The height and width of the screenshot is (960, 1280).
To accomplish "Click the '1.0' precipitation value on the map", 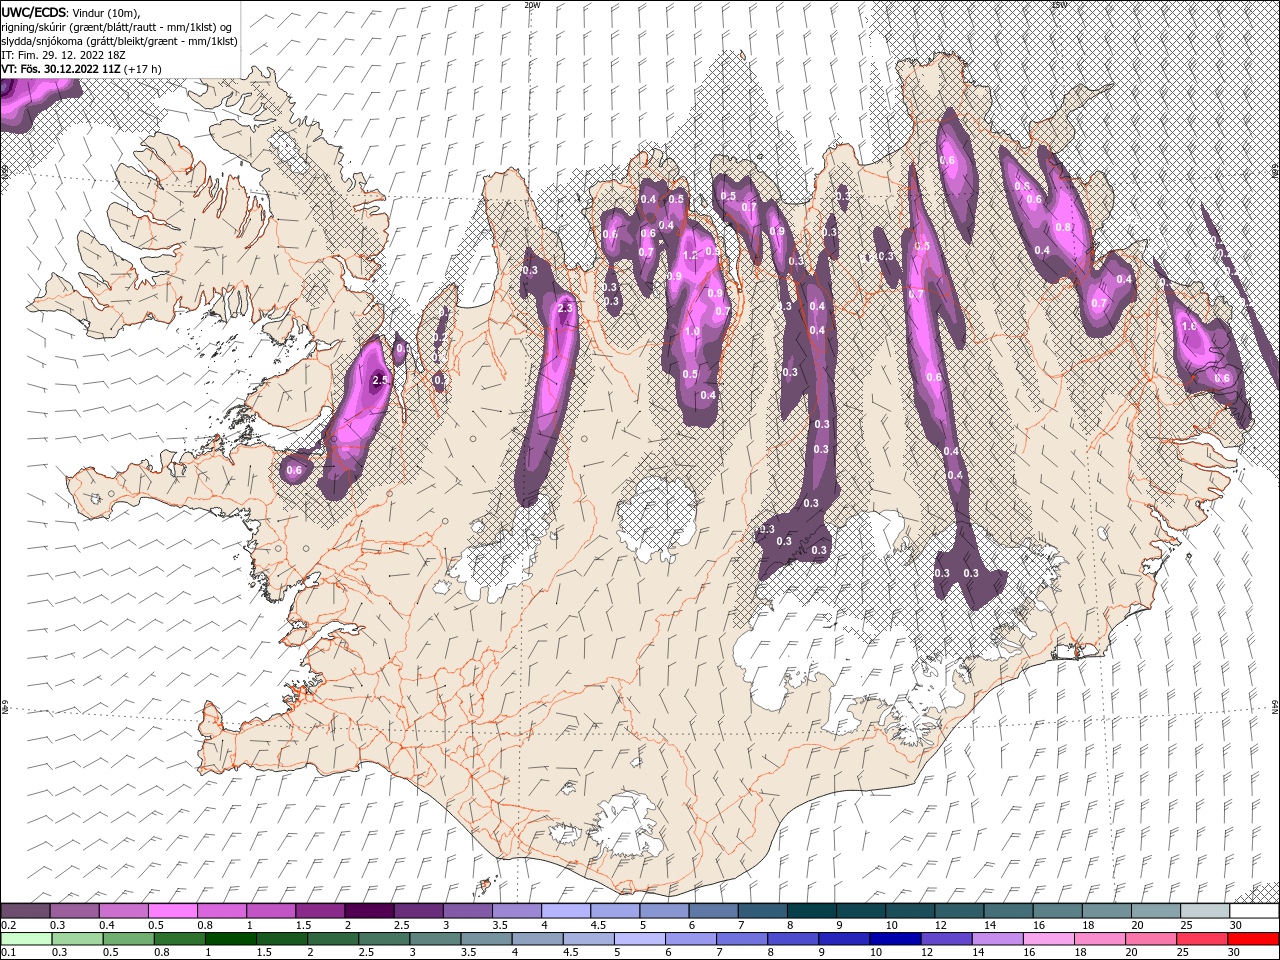I will tap(692, 332).
